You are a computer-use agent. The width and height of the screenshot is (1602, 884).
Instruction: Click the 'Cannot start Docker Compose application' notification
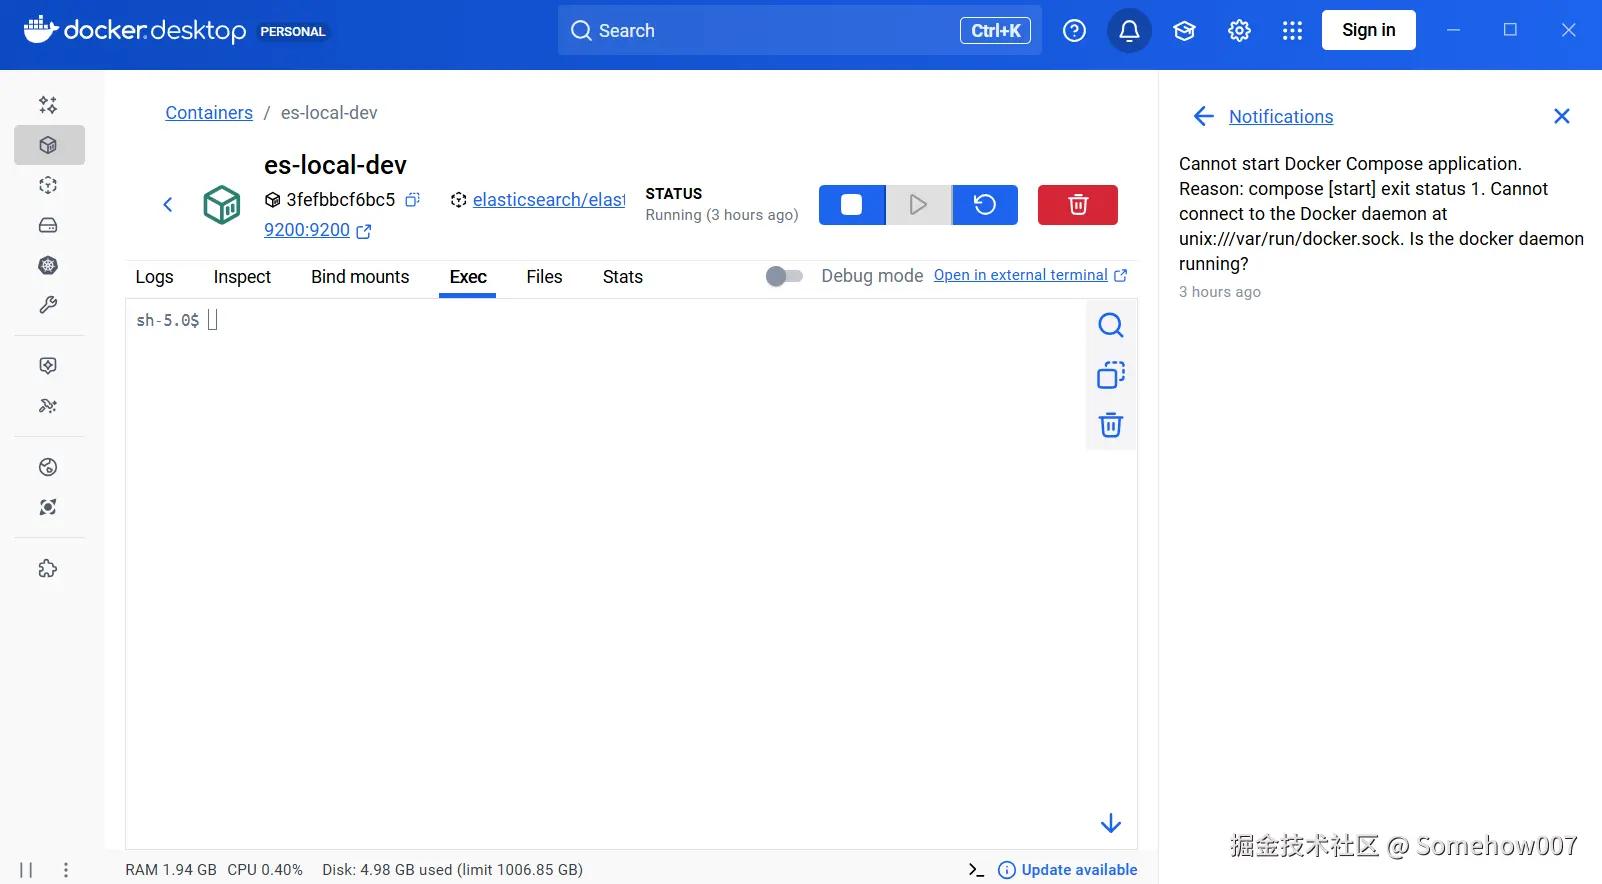pos(1381,214)
